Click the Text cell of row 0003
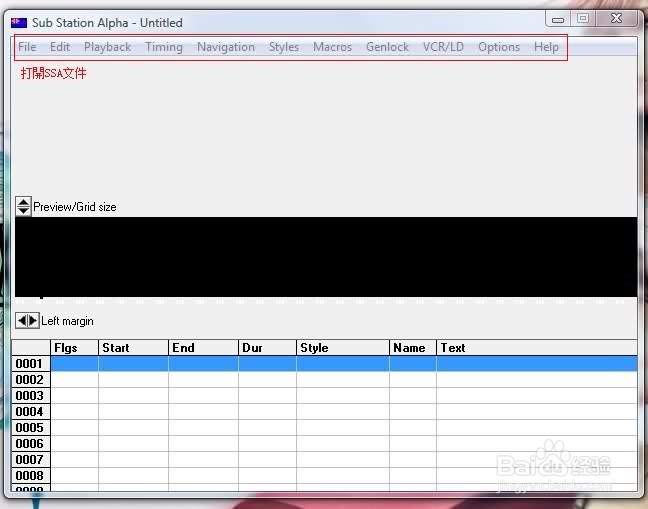 coord(537,396)
